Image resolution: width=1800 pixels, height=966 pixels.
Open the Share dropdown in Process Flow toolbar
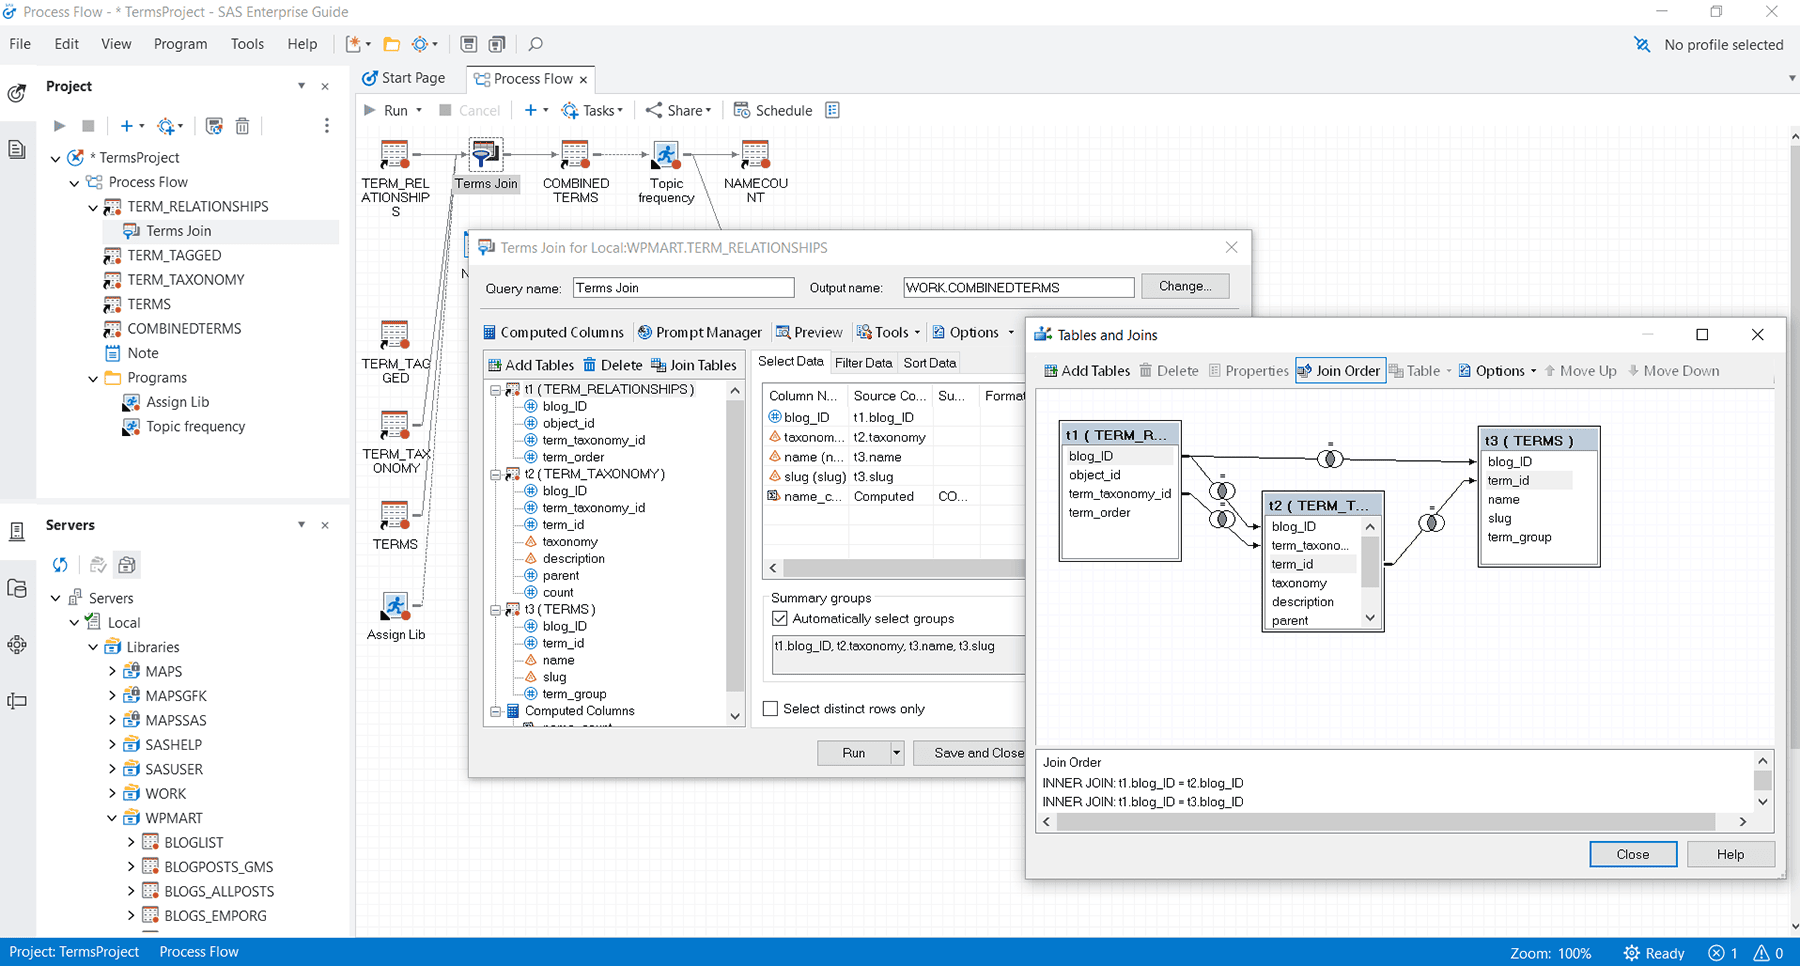pyautogui.click(x=678, y=111)
